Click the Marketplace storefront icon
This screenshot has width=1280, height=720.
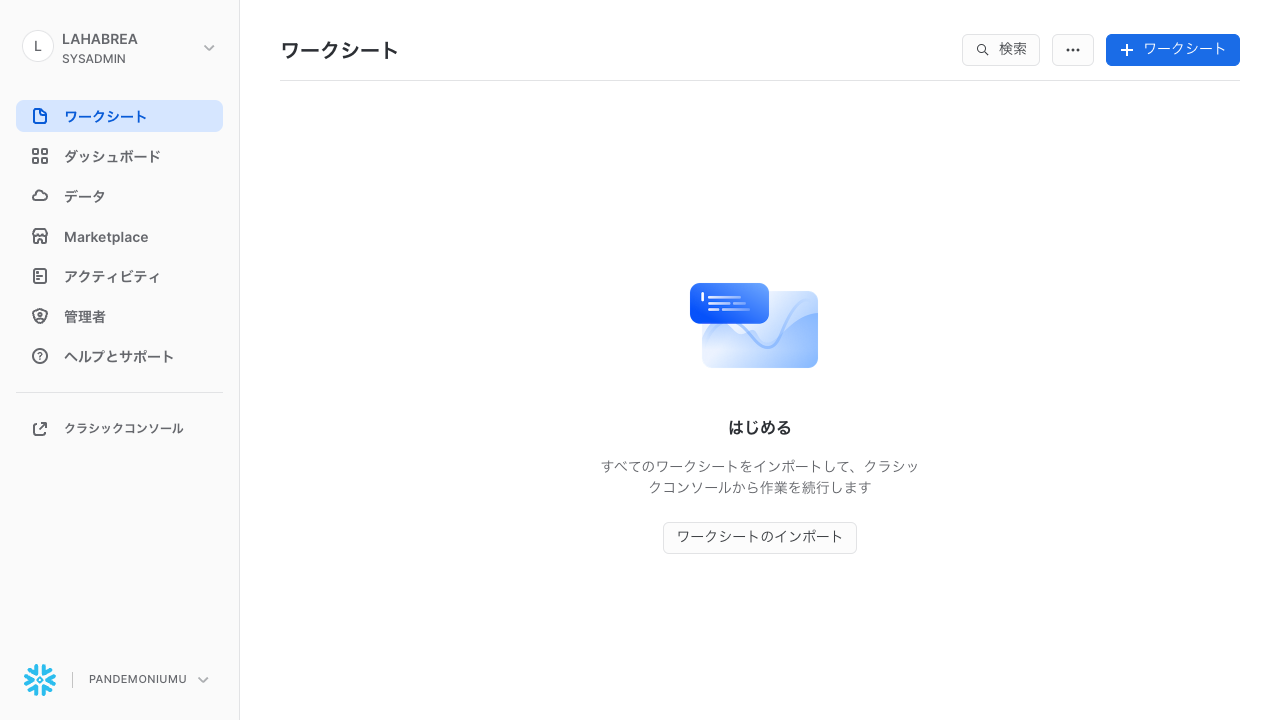pos(40,236)
